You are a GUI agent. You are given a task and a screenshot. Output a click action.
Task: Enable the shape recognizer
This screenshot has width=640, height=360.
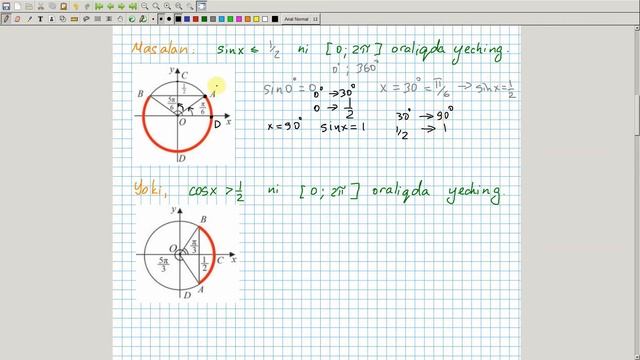[x=63, y=19]
